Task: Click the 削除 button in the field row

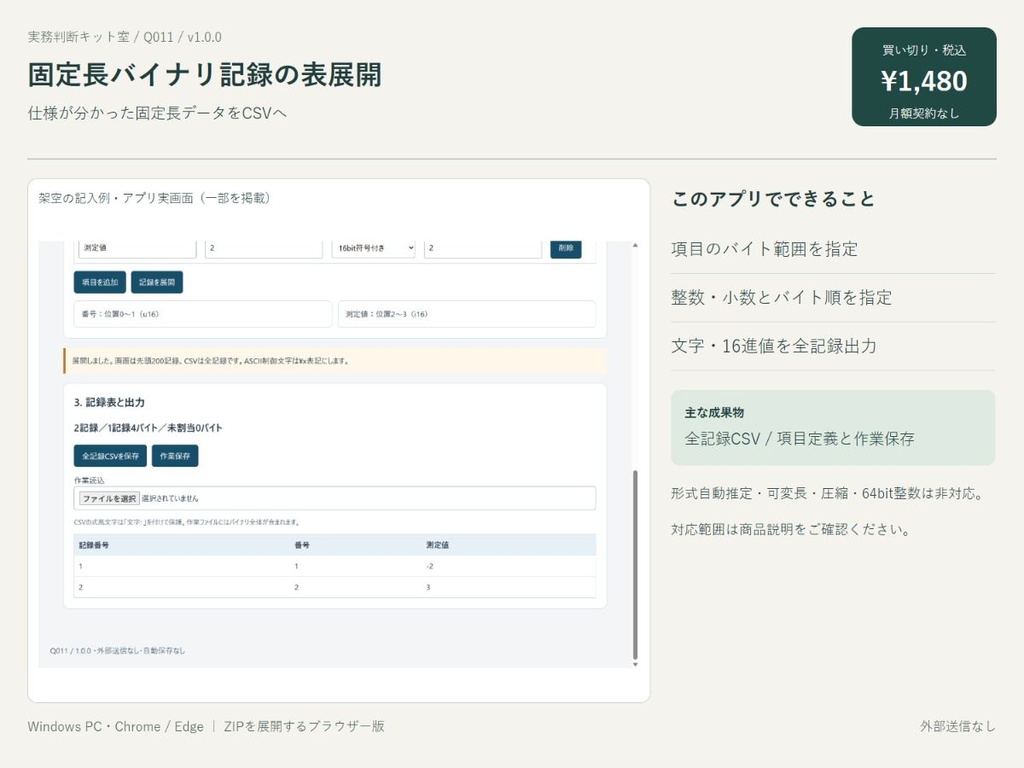Action: click(x=566, y=248)
